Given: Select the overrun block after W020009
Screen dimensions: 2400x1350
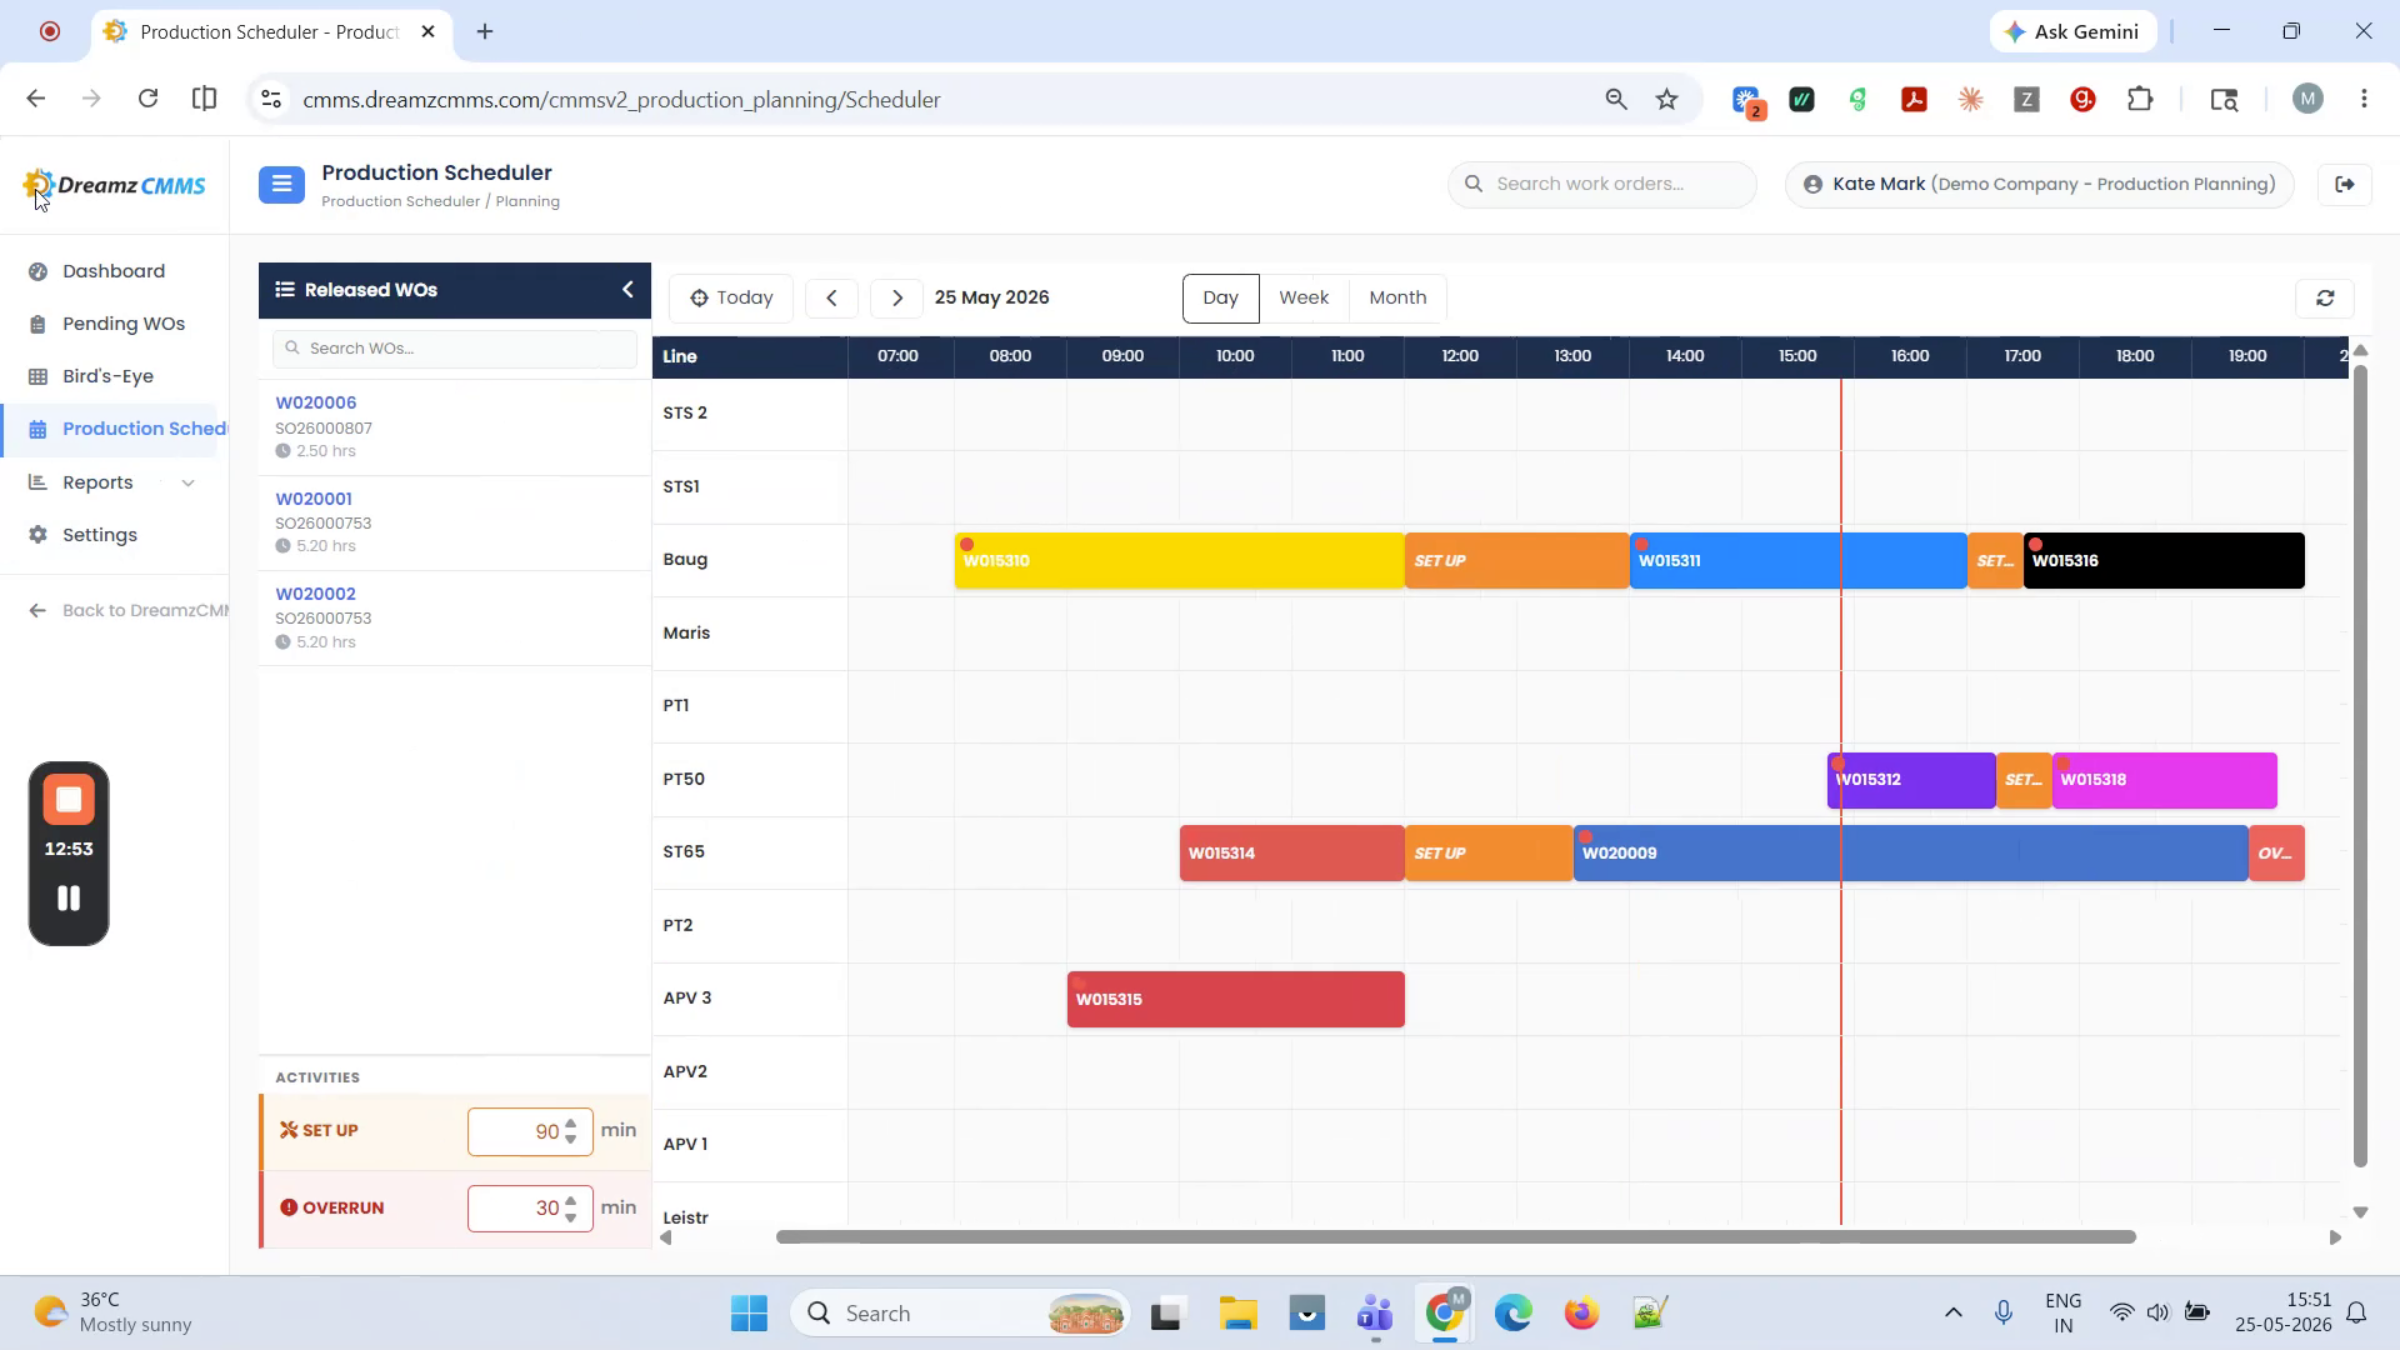Looking at the screenshot, I should (2277, 853).
